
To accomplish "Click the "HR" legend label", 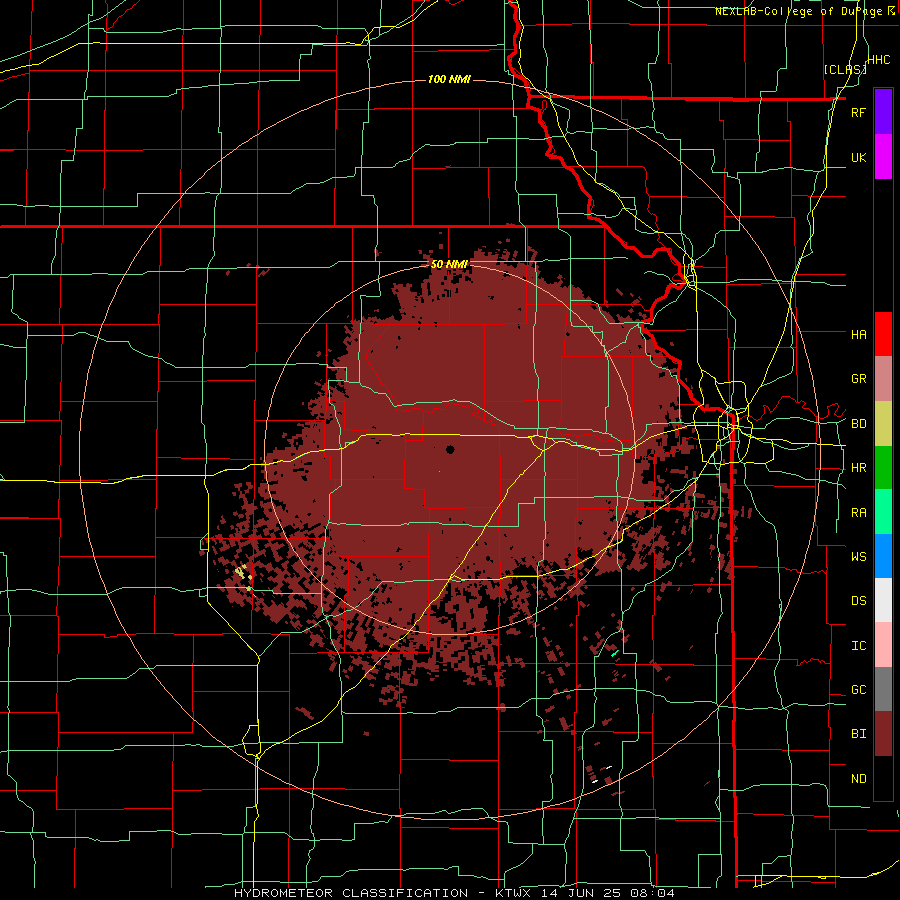I will tap(858, 468).
